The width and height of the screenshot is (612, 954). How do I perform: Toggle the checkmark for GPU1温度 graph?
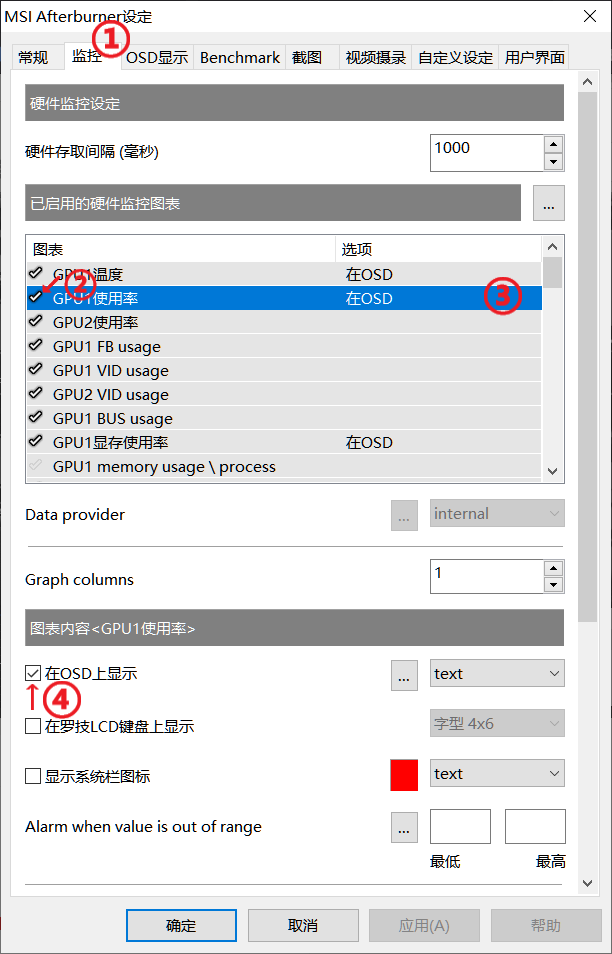click(36, 273)
